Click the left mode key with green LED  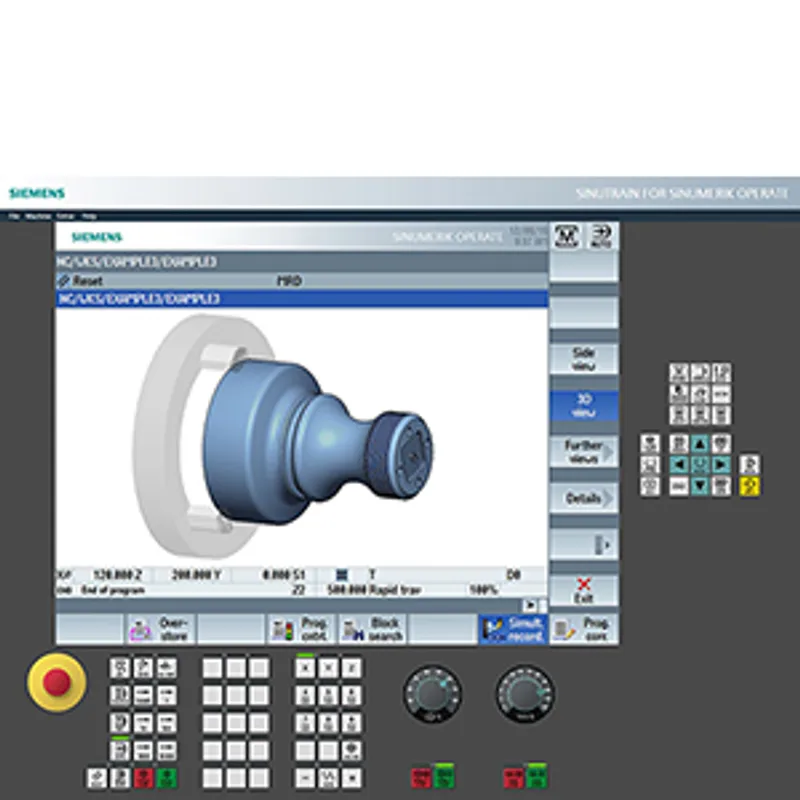click(x=120, y=749)
